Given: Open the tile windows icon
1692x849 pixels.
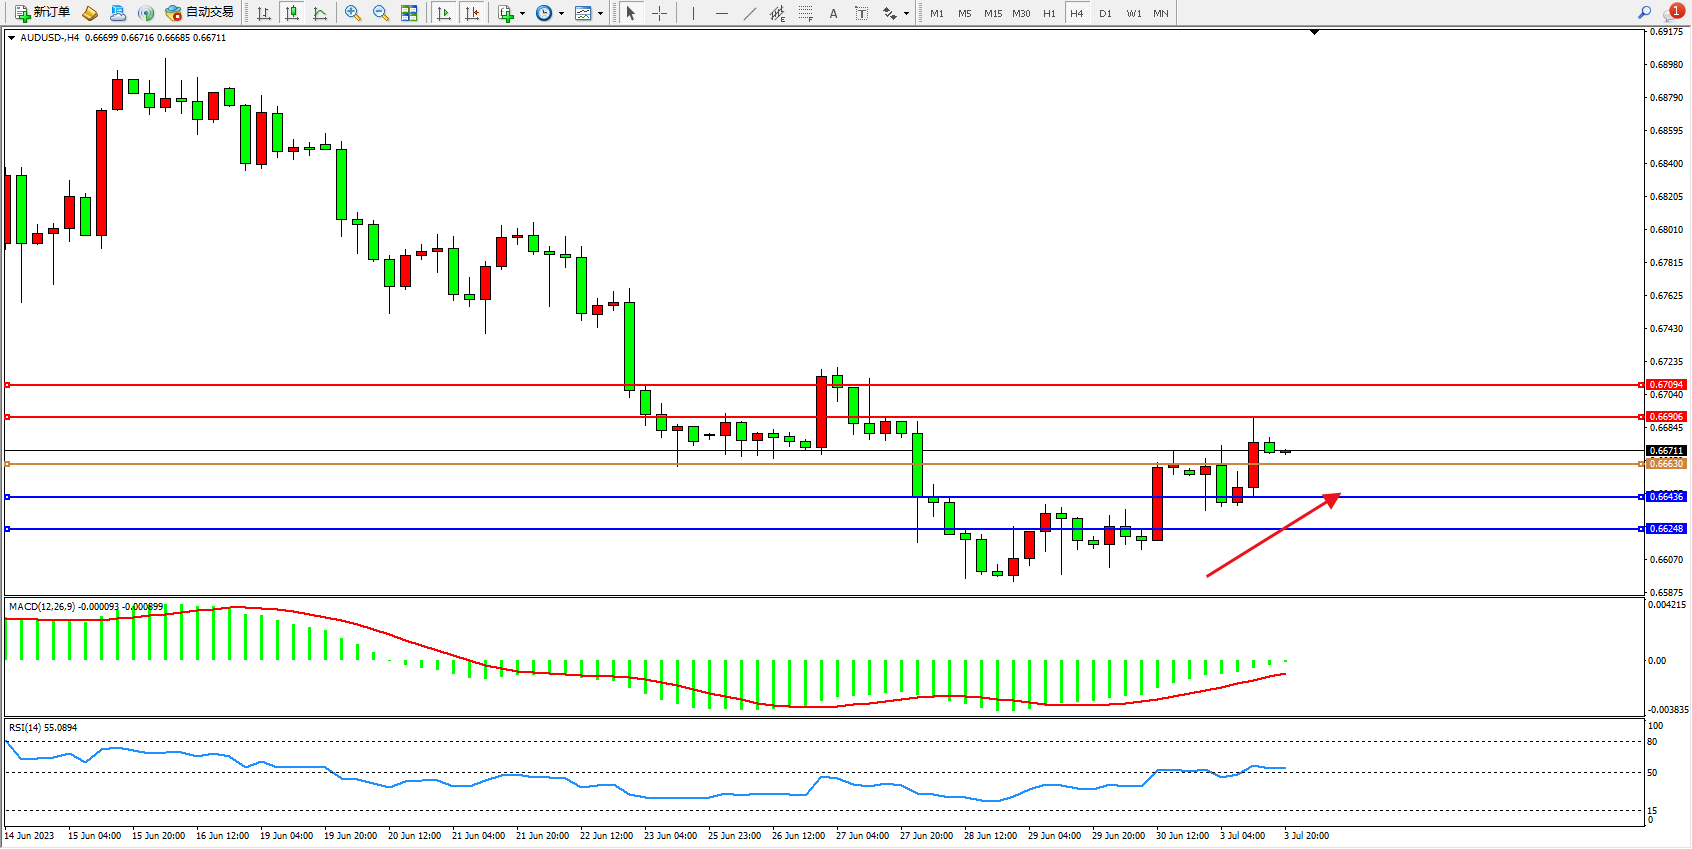Looking at the screenshot, I should tap(409, 13).
